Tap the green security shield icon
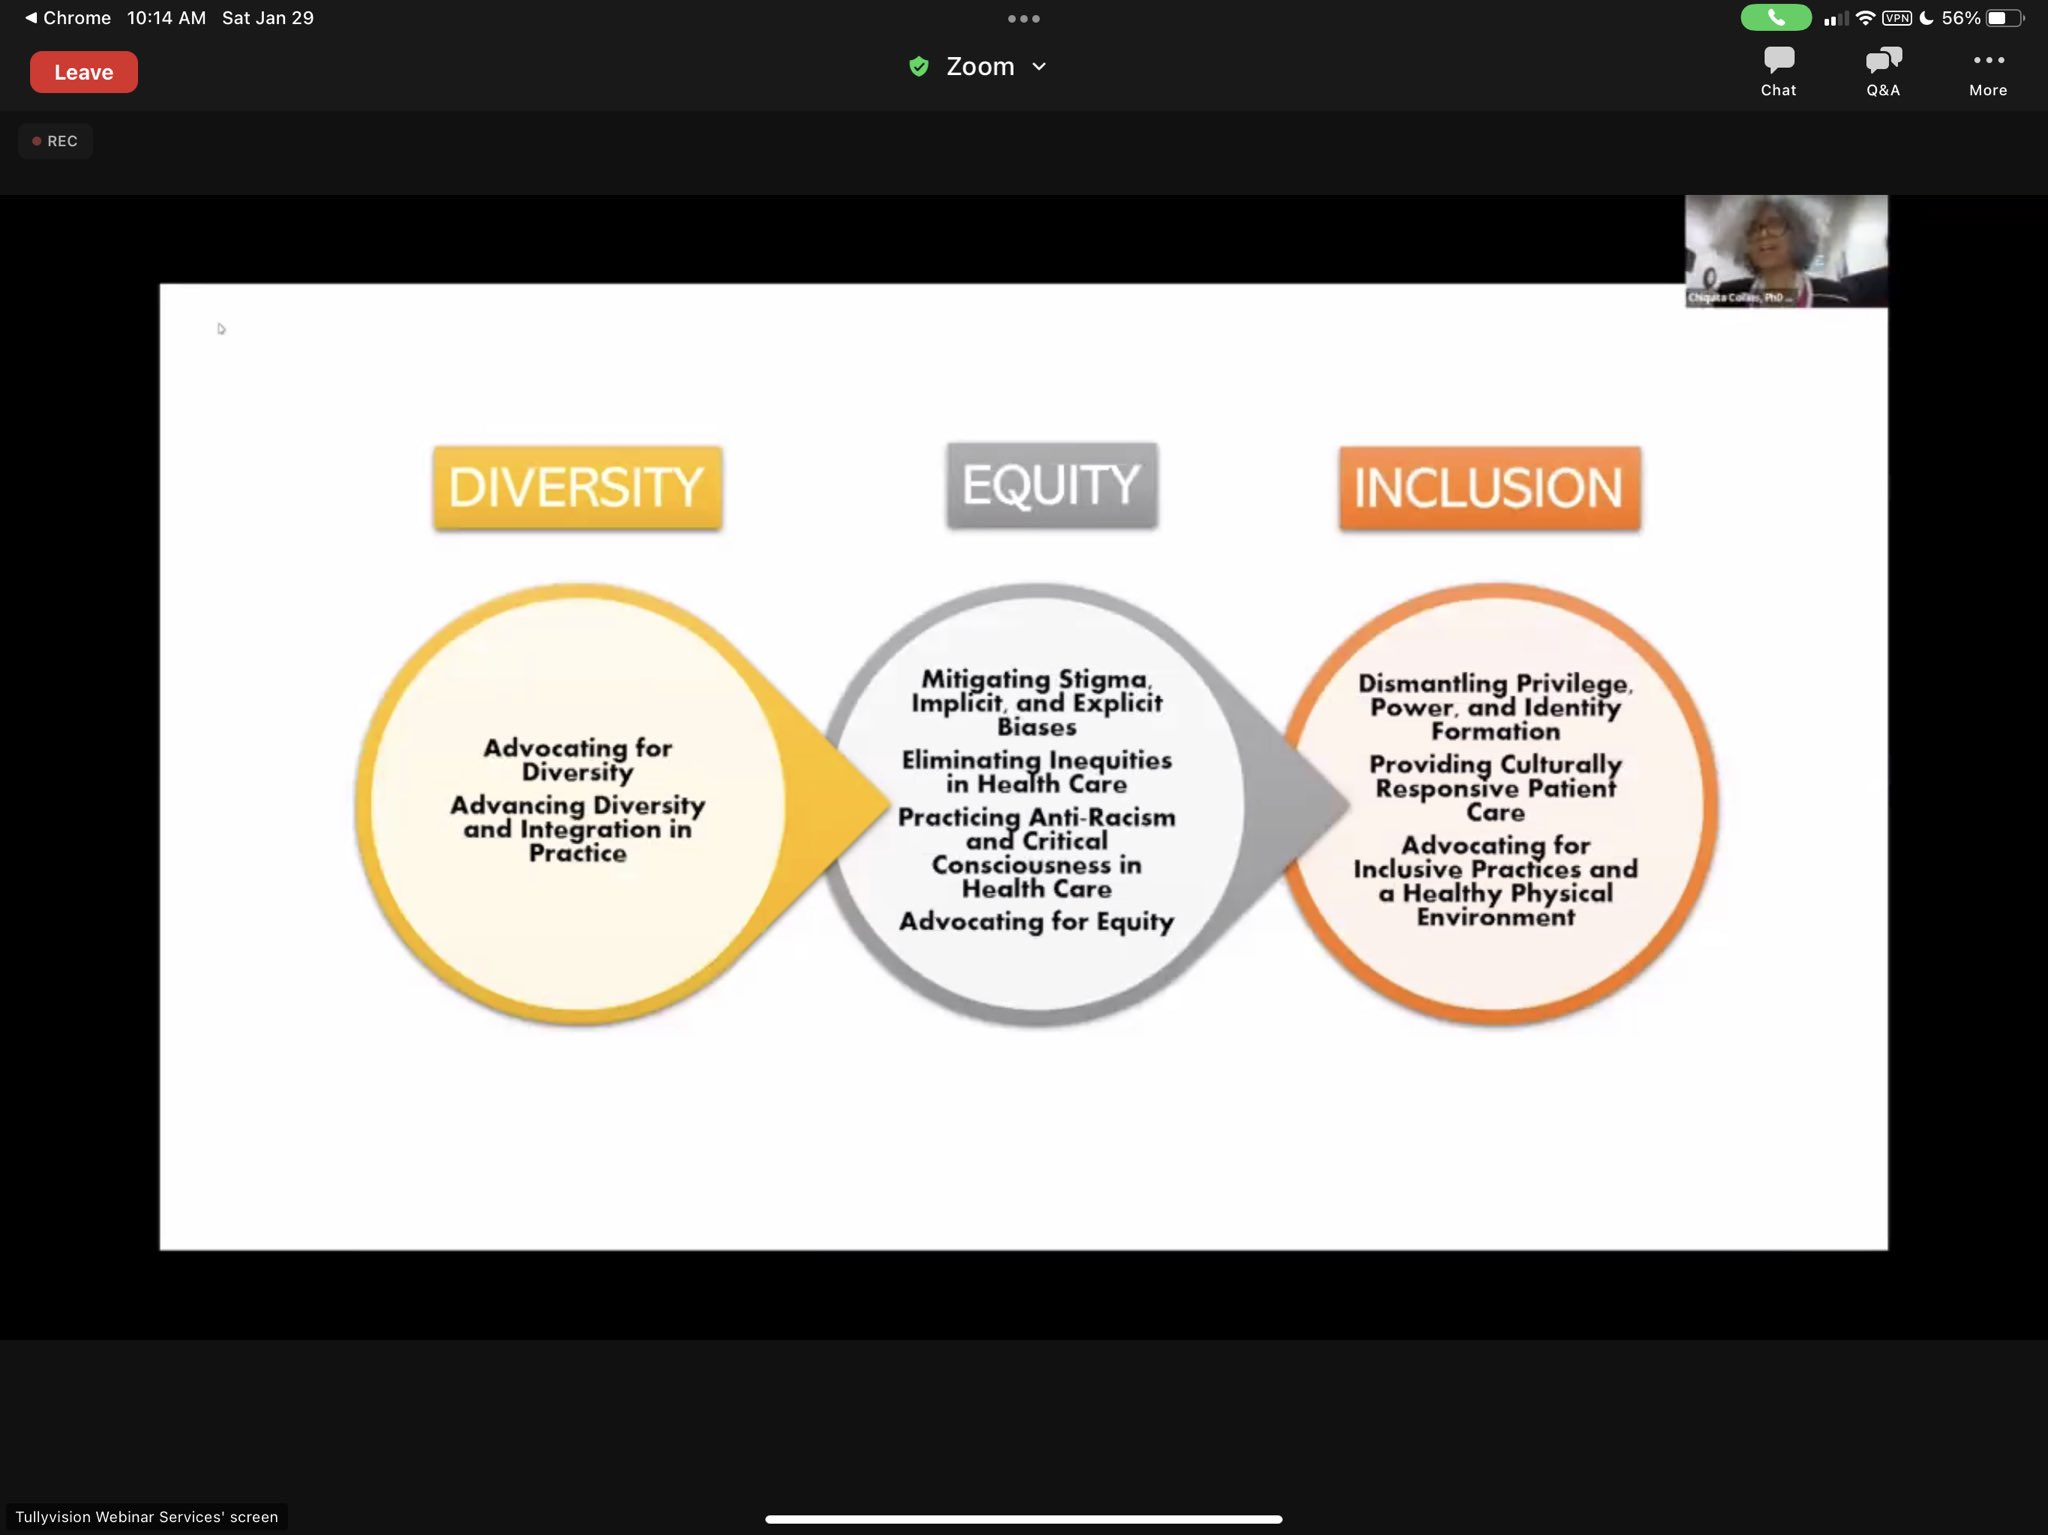The width and height of the screenshot is (2048, 1535). 918,67
